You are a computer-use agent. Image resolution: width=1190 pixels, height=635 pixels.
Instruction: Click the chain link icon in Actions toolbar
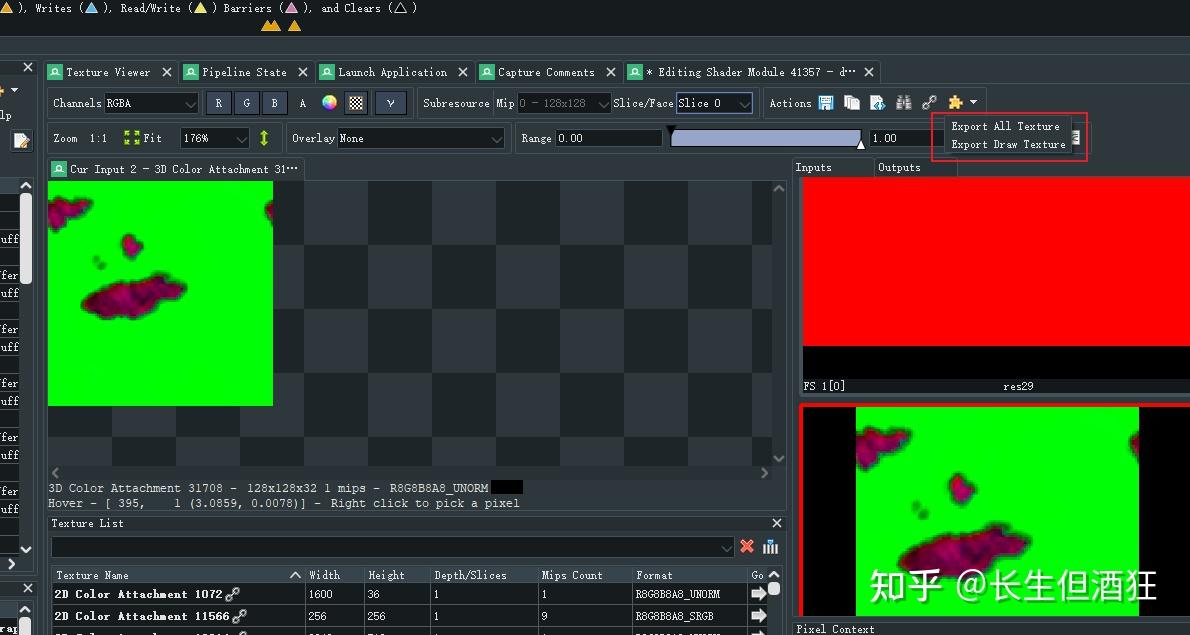point(929,103)
